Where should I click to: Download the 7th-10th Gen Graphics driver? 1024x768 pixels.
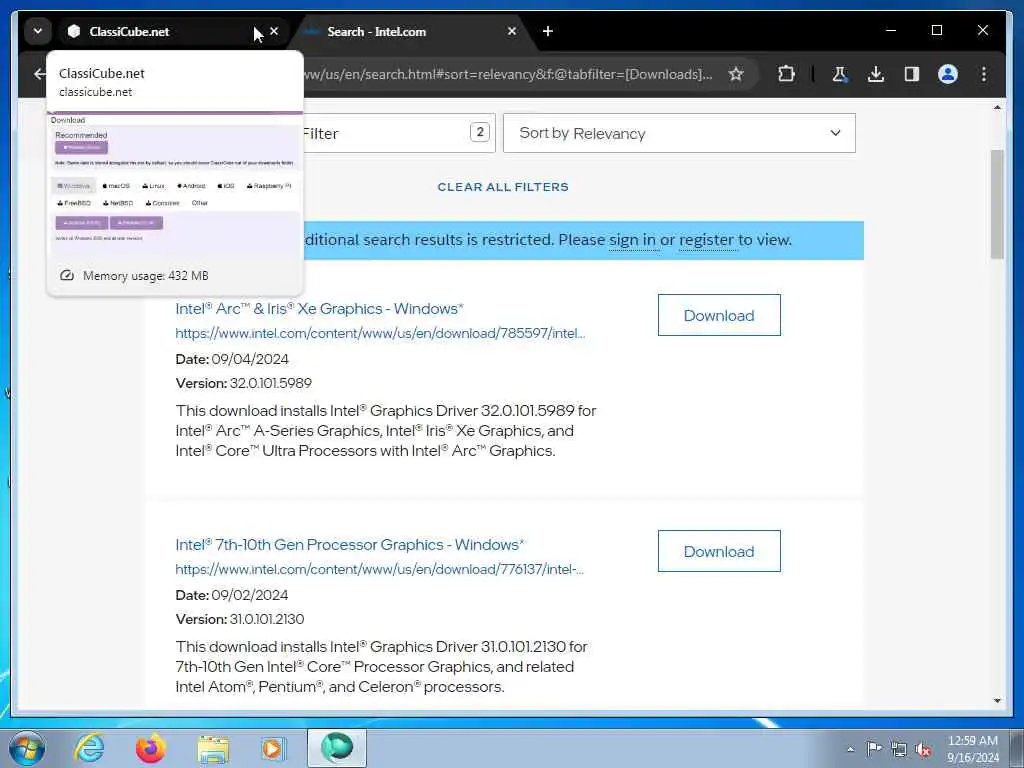pos(719,551)
